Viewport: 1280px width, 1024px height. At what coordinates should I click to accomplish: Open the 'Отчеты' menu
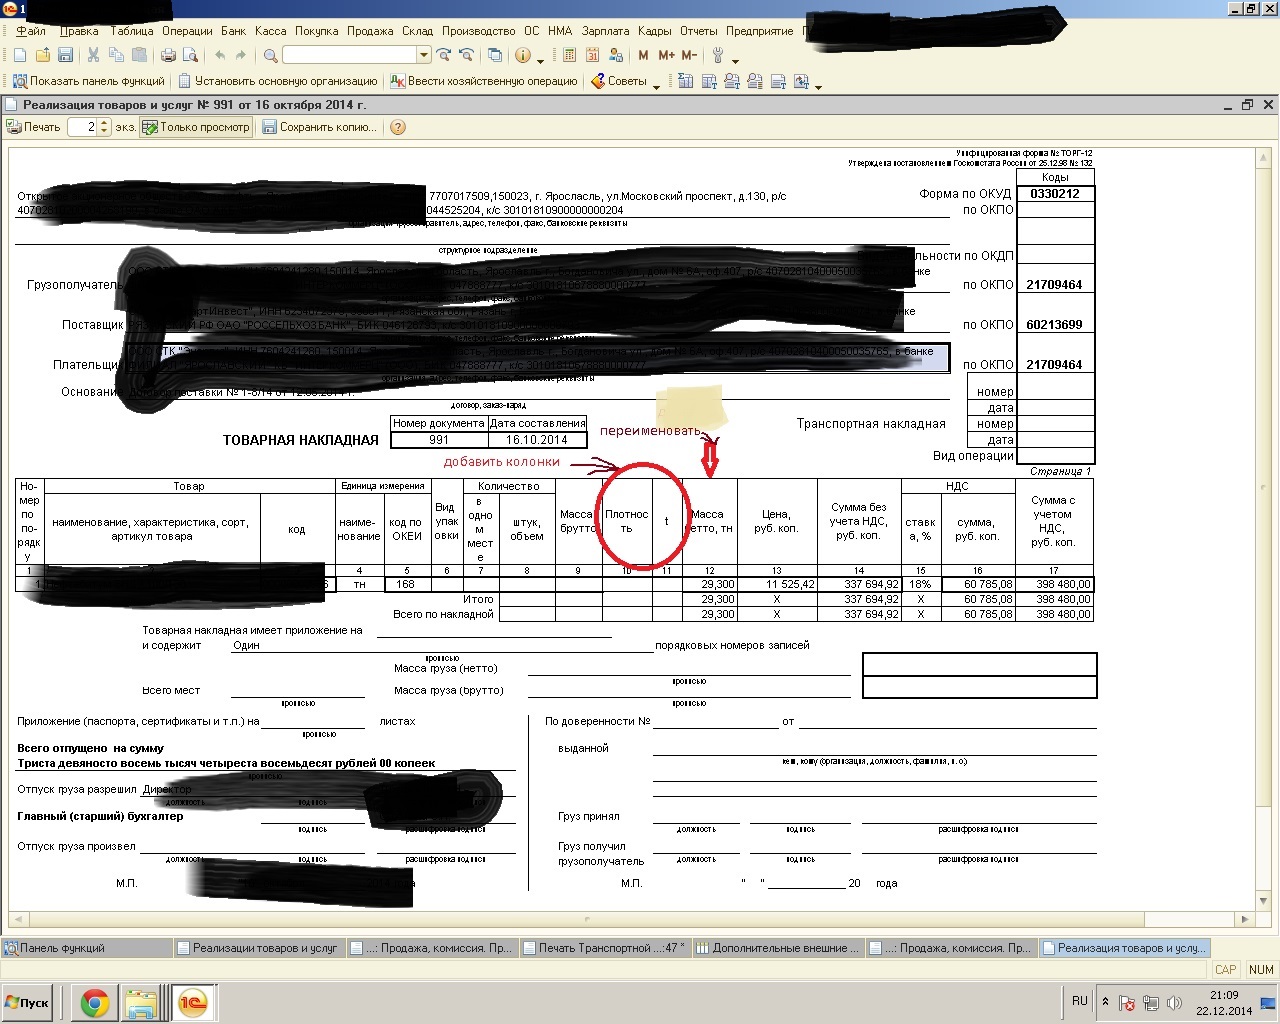click(x=698, y=31)
